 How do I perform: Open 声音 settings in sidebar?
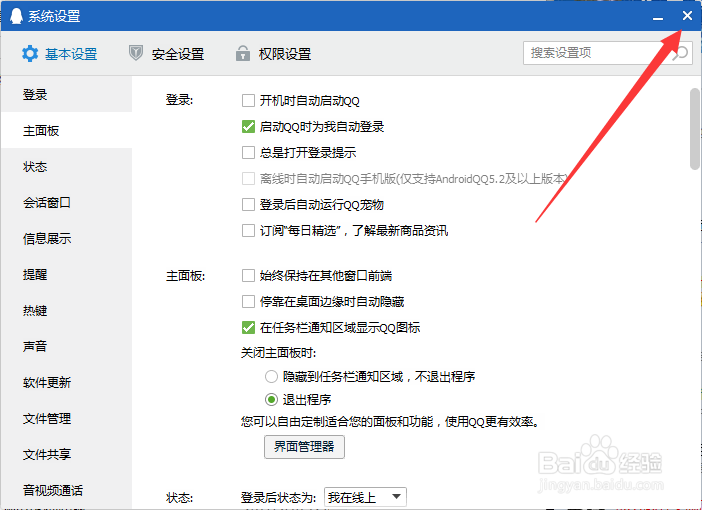click(x=67, y=346)
